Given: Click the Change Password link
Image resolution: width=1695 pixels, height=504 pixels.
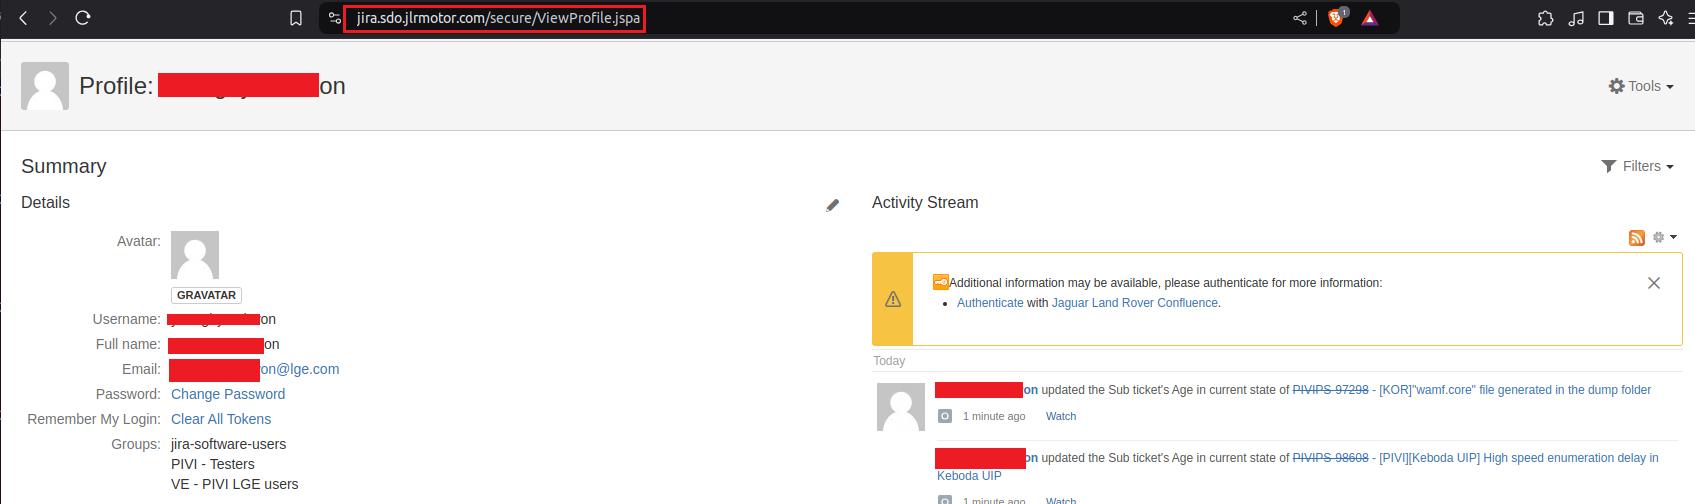Looking at the screenshot, I should (228, 394).
